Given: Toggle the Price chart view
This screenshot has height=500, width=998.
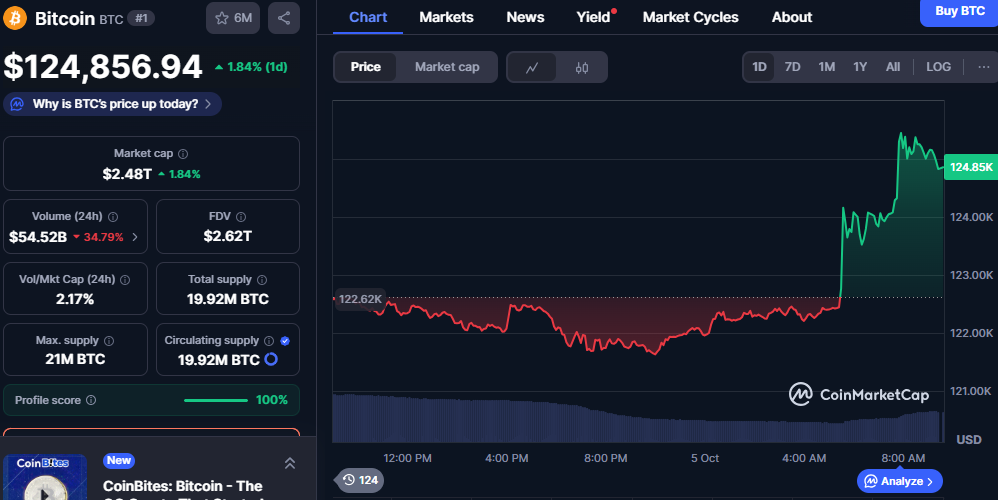Looking at the screenshot, I should (x=365, y=67).
